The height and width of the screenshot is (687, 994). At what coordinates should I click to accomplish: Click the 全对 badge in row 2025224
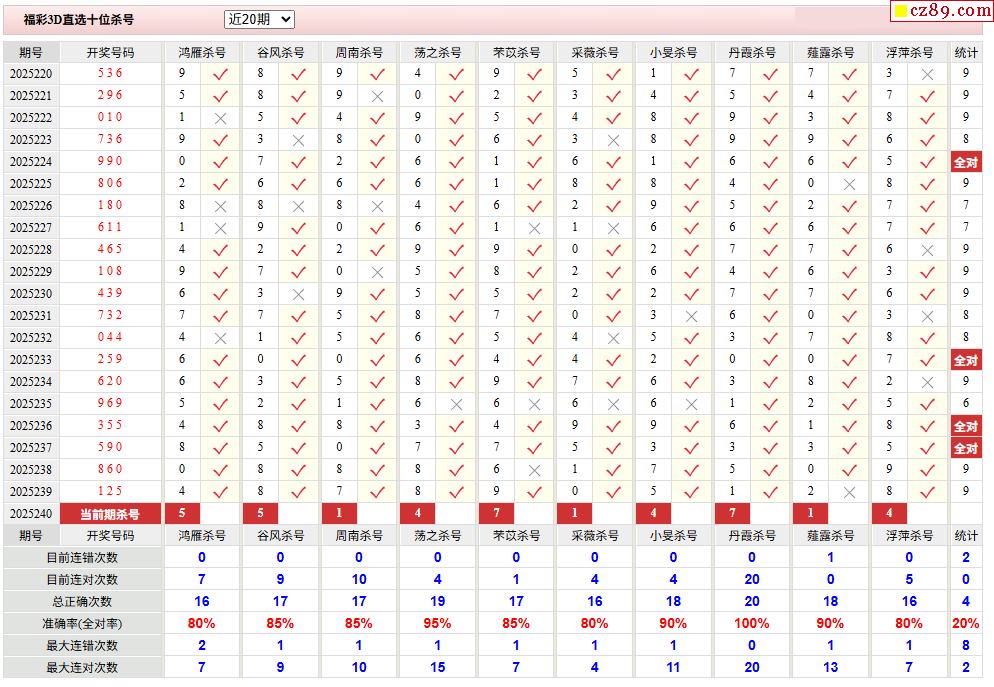click(x=965, y=162)
